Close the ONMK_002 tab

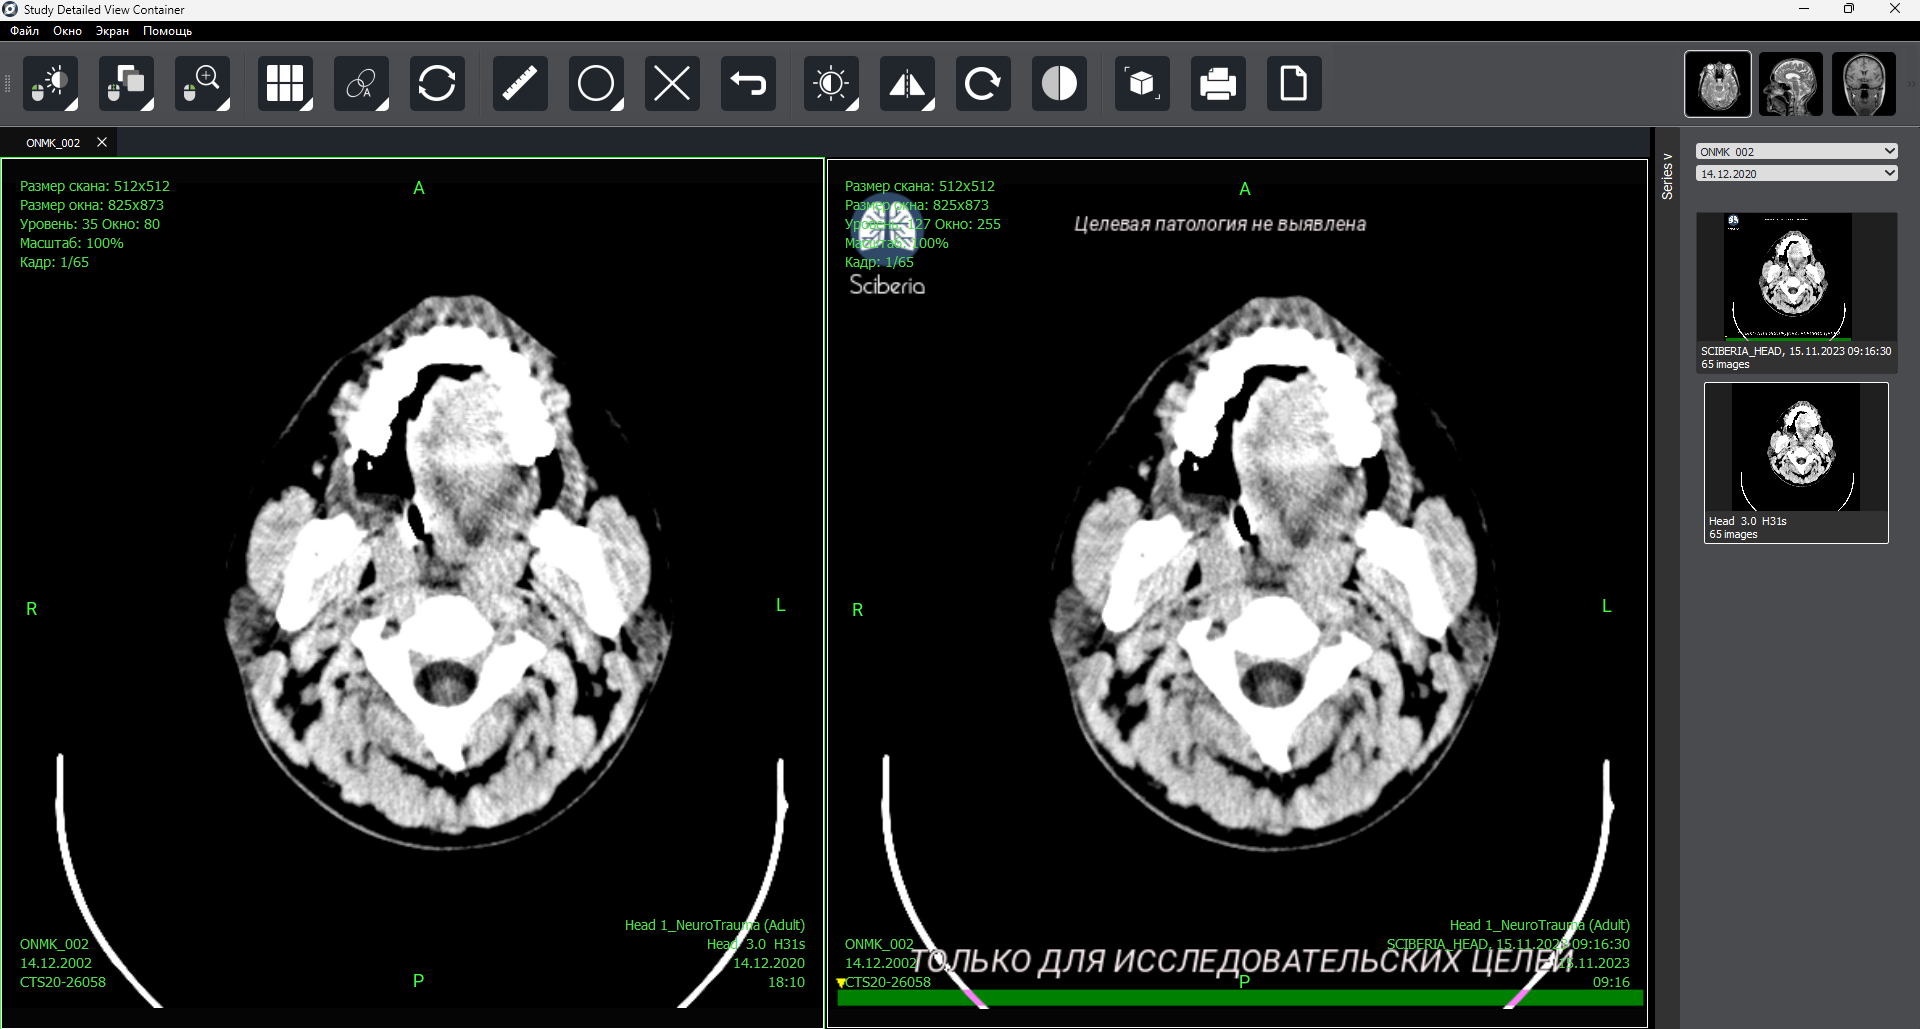102,142
